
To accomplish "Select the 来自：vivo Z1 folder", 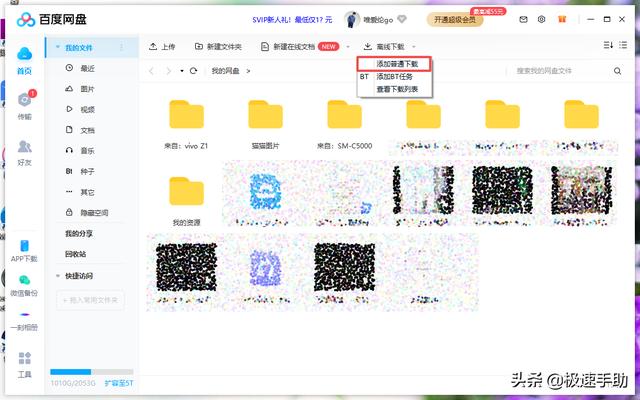I will [186, 124].
